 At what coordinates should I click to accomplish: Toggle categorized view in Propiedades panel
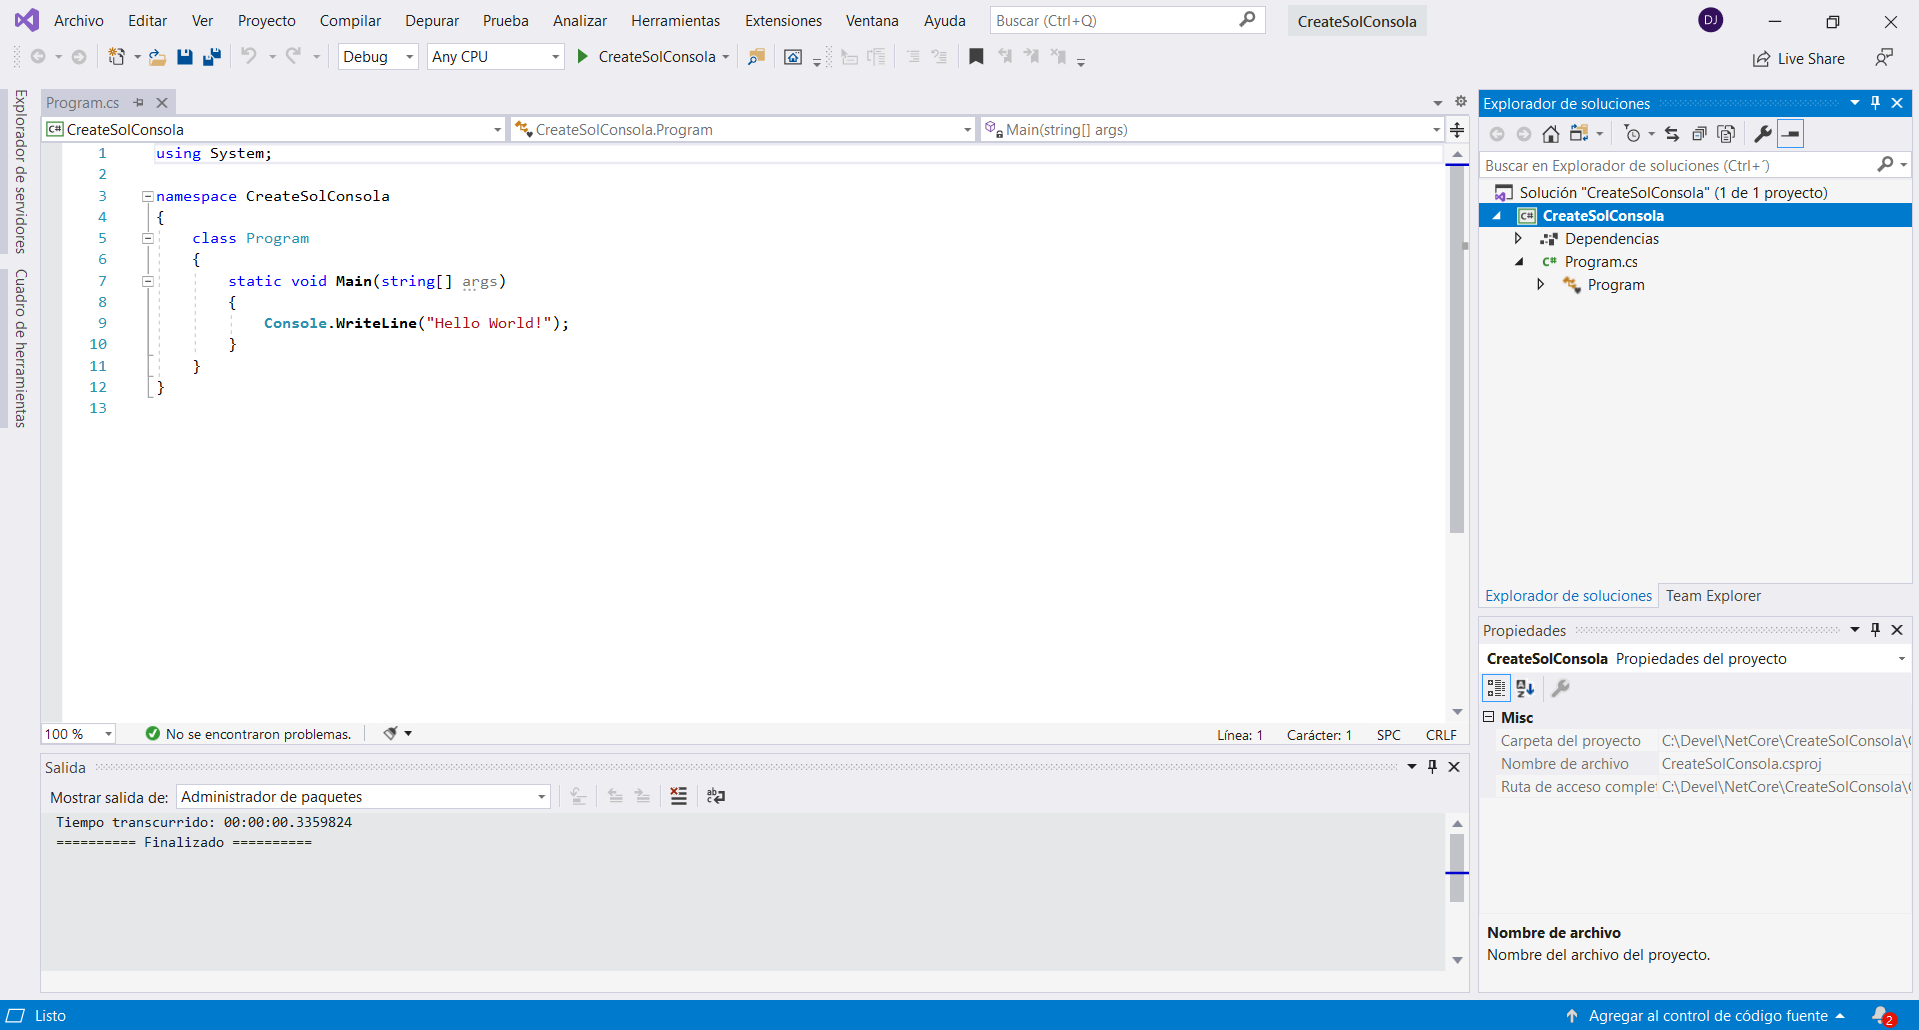1496,688
